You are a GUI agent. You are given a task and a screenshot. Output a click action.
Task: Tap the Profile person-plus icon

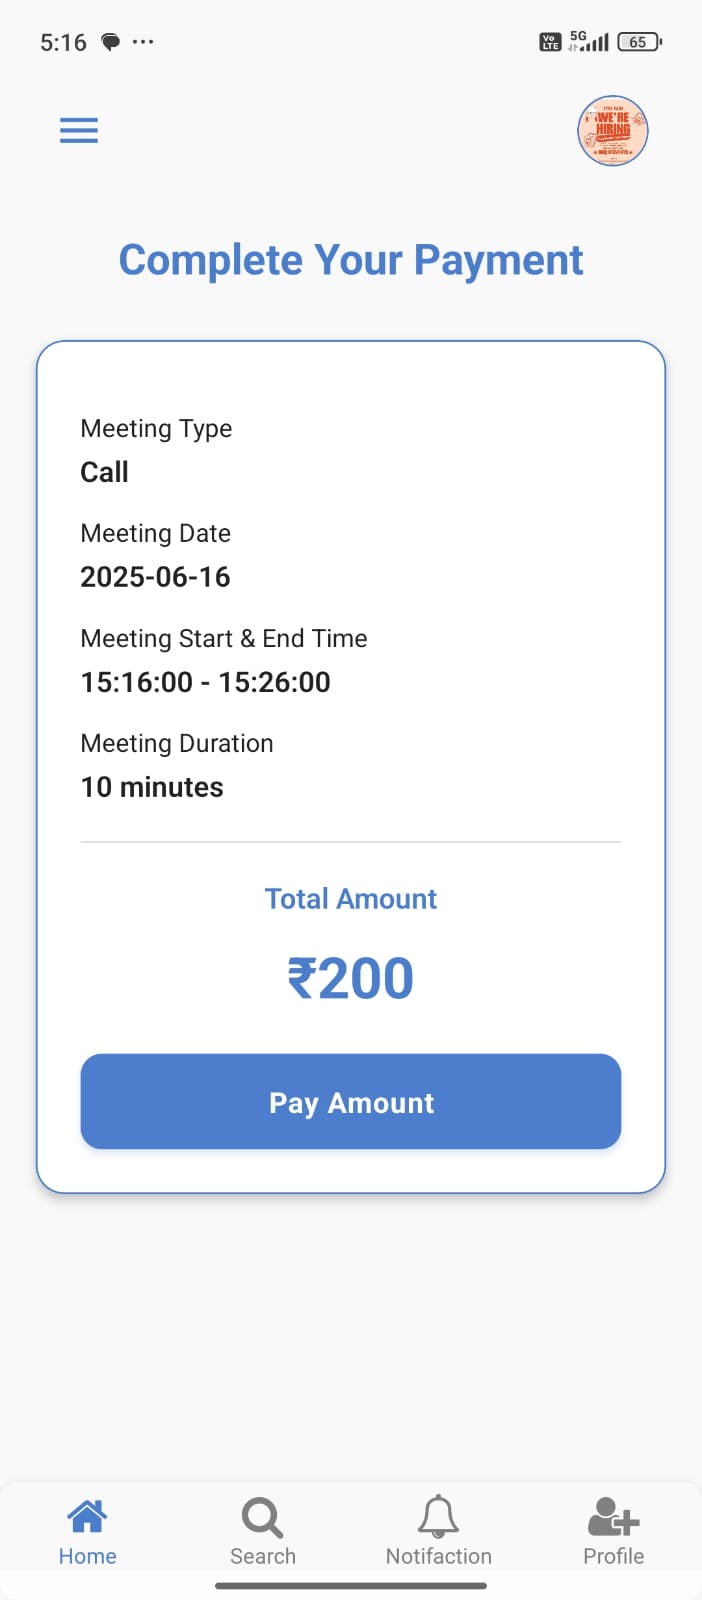pyautogui.click(x=613, y=1517)
